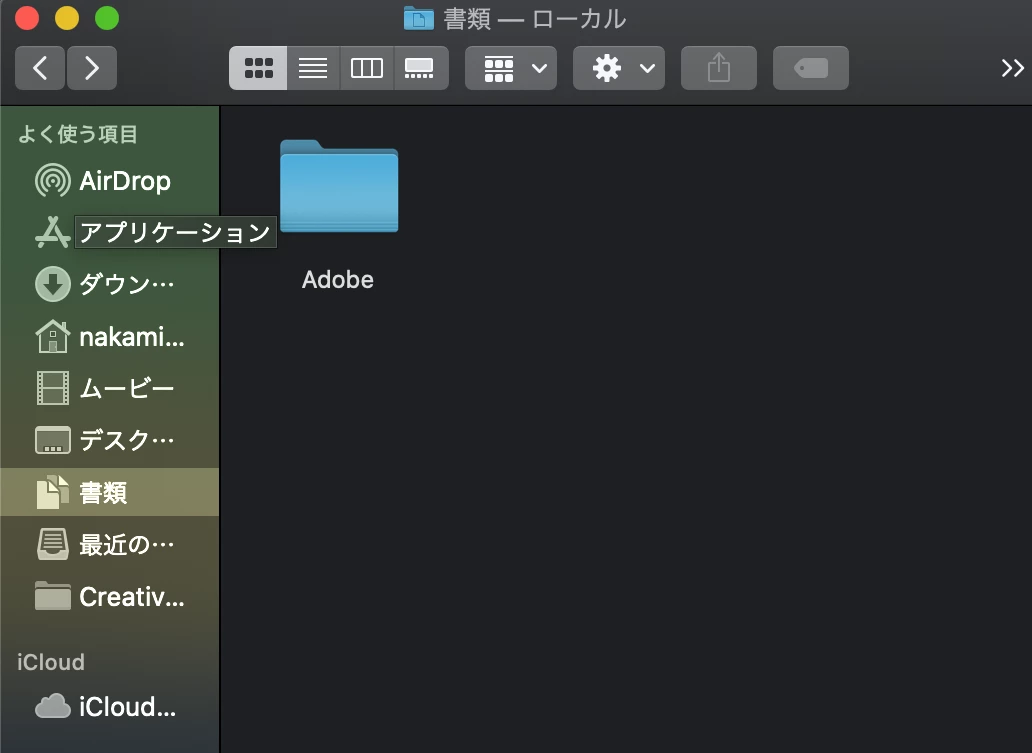Open ダウン… in the sidebar
The width and height of the screenshot is (1032, 753).
pyautogui.click(x=127, y=284)
